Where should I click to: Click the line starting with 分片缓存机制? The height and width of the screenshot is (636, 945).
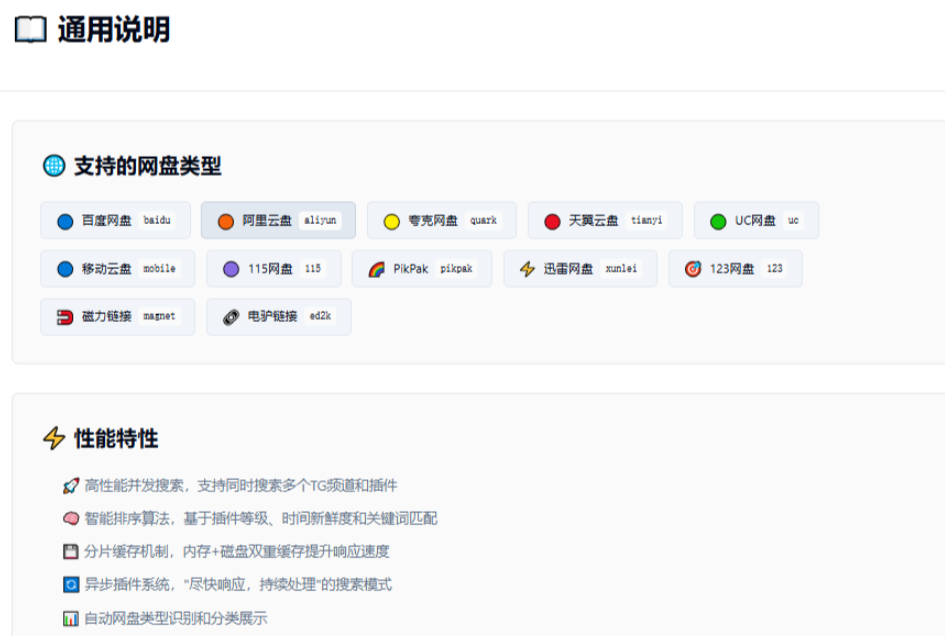point(237,551)
